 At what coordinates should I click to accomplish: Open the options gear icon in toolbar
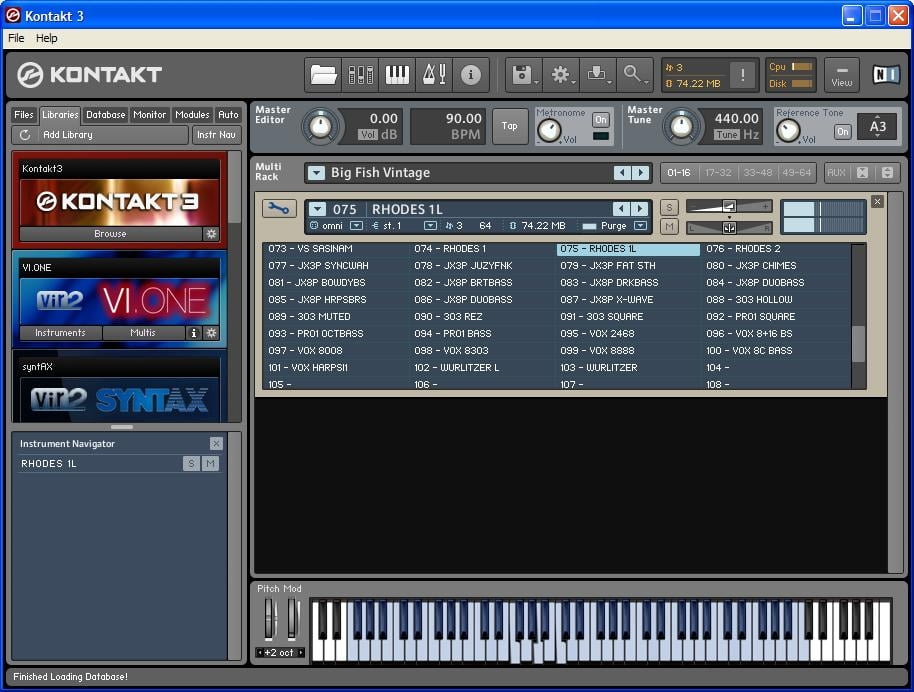tap(561, 74)
